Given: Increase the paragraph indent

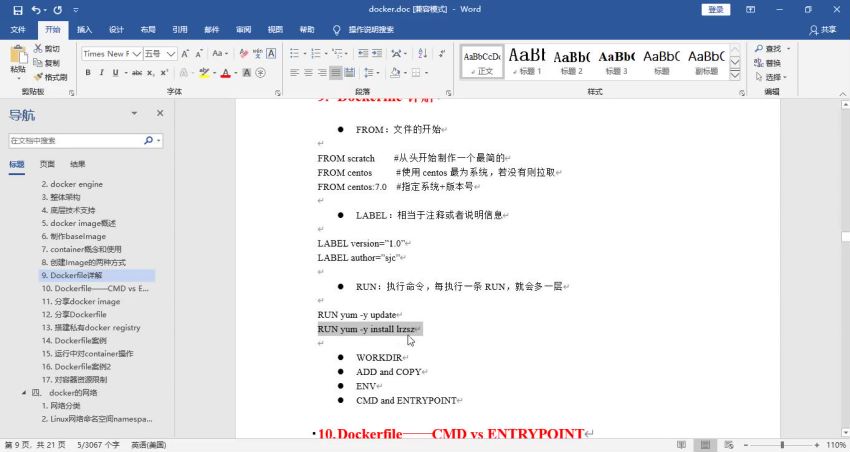Looking at the screenshot, I should [x=377, y=54].
